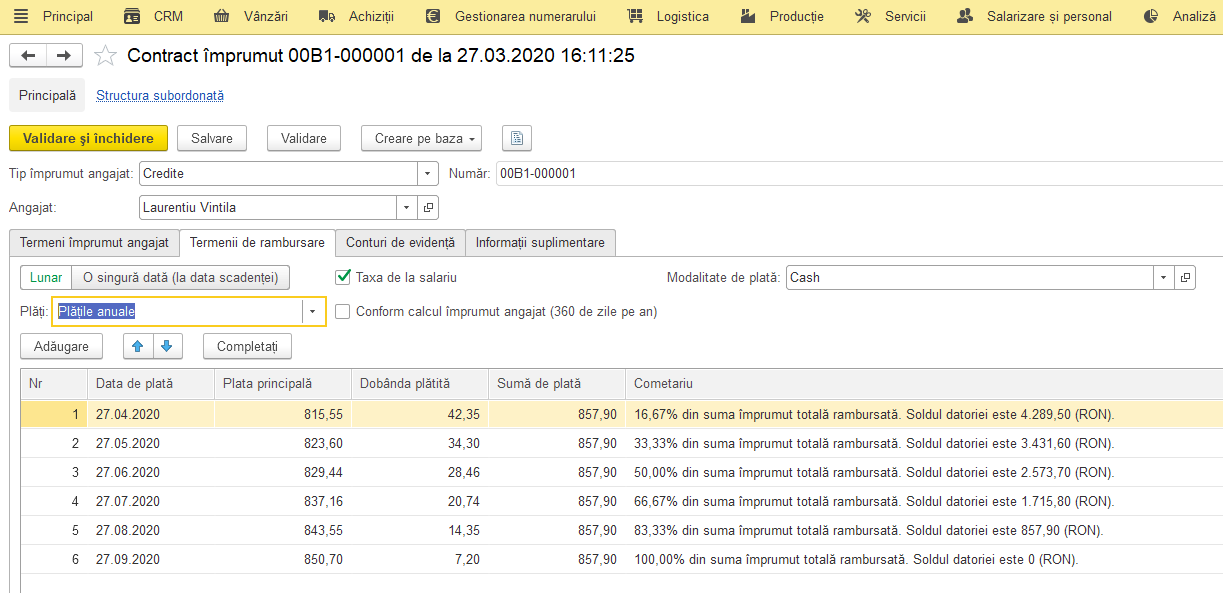Enable Conform calcul împrumut angajat checkbox
Screen dimensions: 1223x593
pos(343,312)
